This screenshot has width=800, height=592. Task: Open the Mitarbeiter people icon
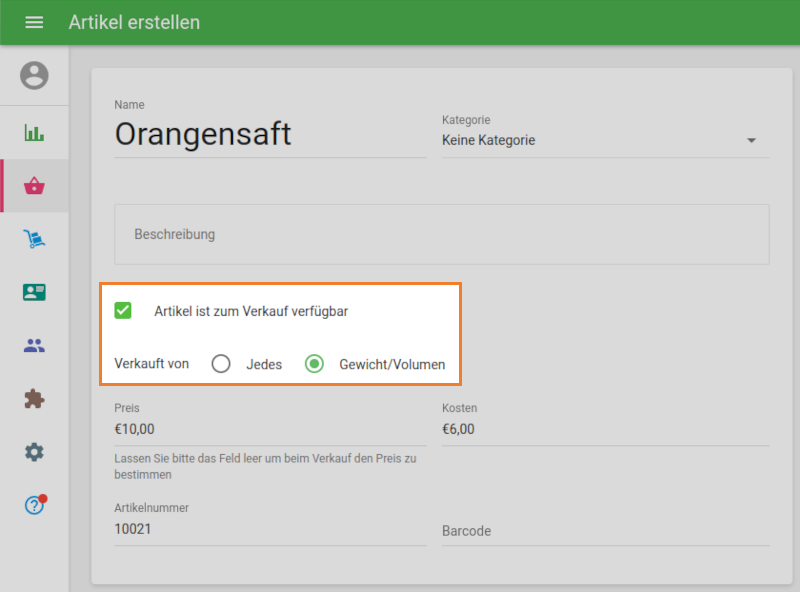click(33, 345)
